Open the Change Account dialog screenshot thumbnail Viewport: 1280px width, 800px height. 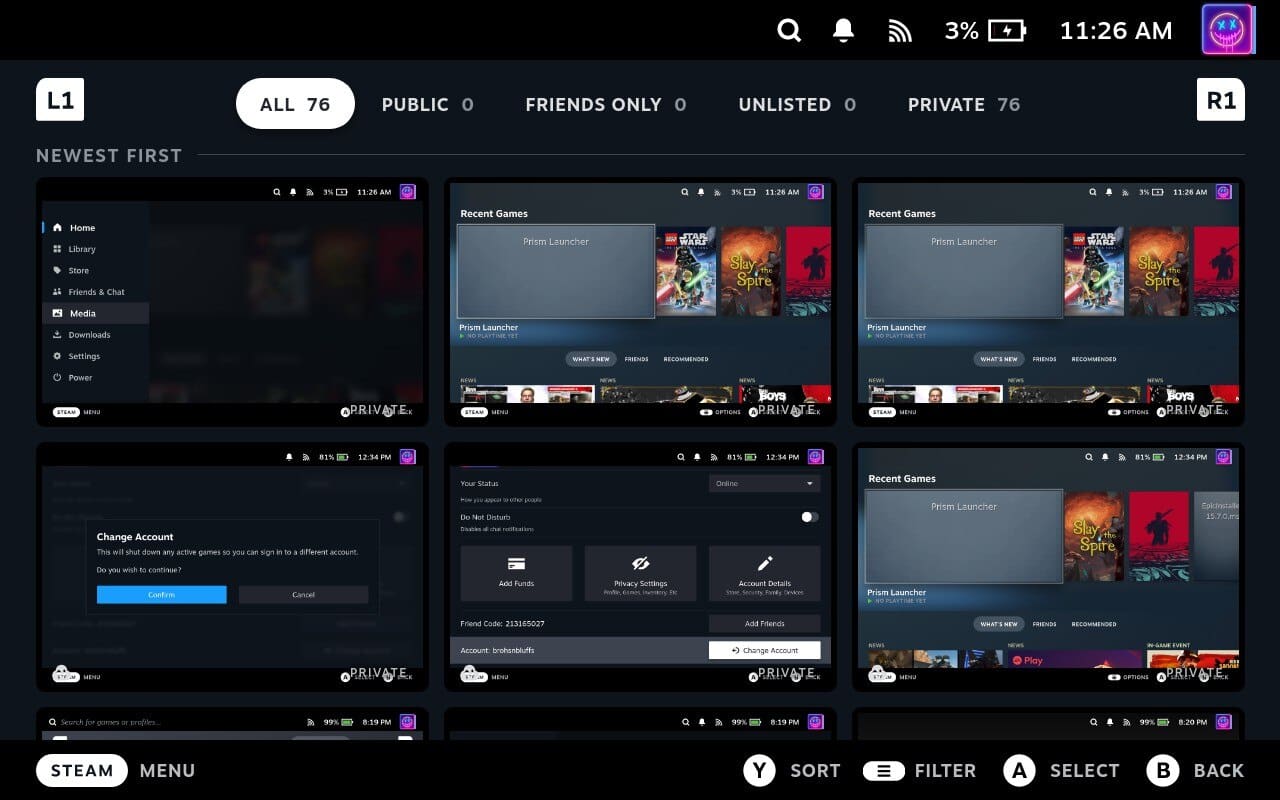pyautogui.click(x=232, y=566)
